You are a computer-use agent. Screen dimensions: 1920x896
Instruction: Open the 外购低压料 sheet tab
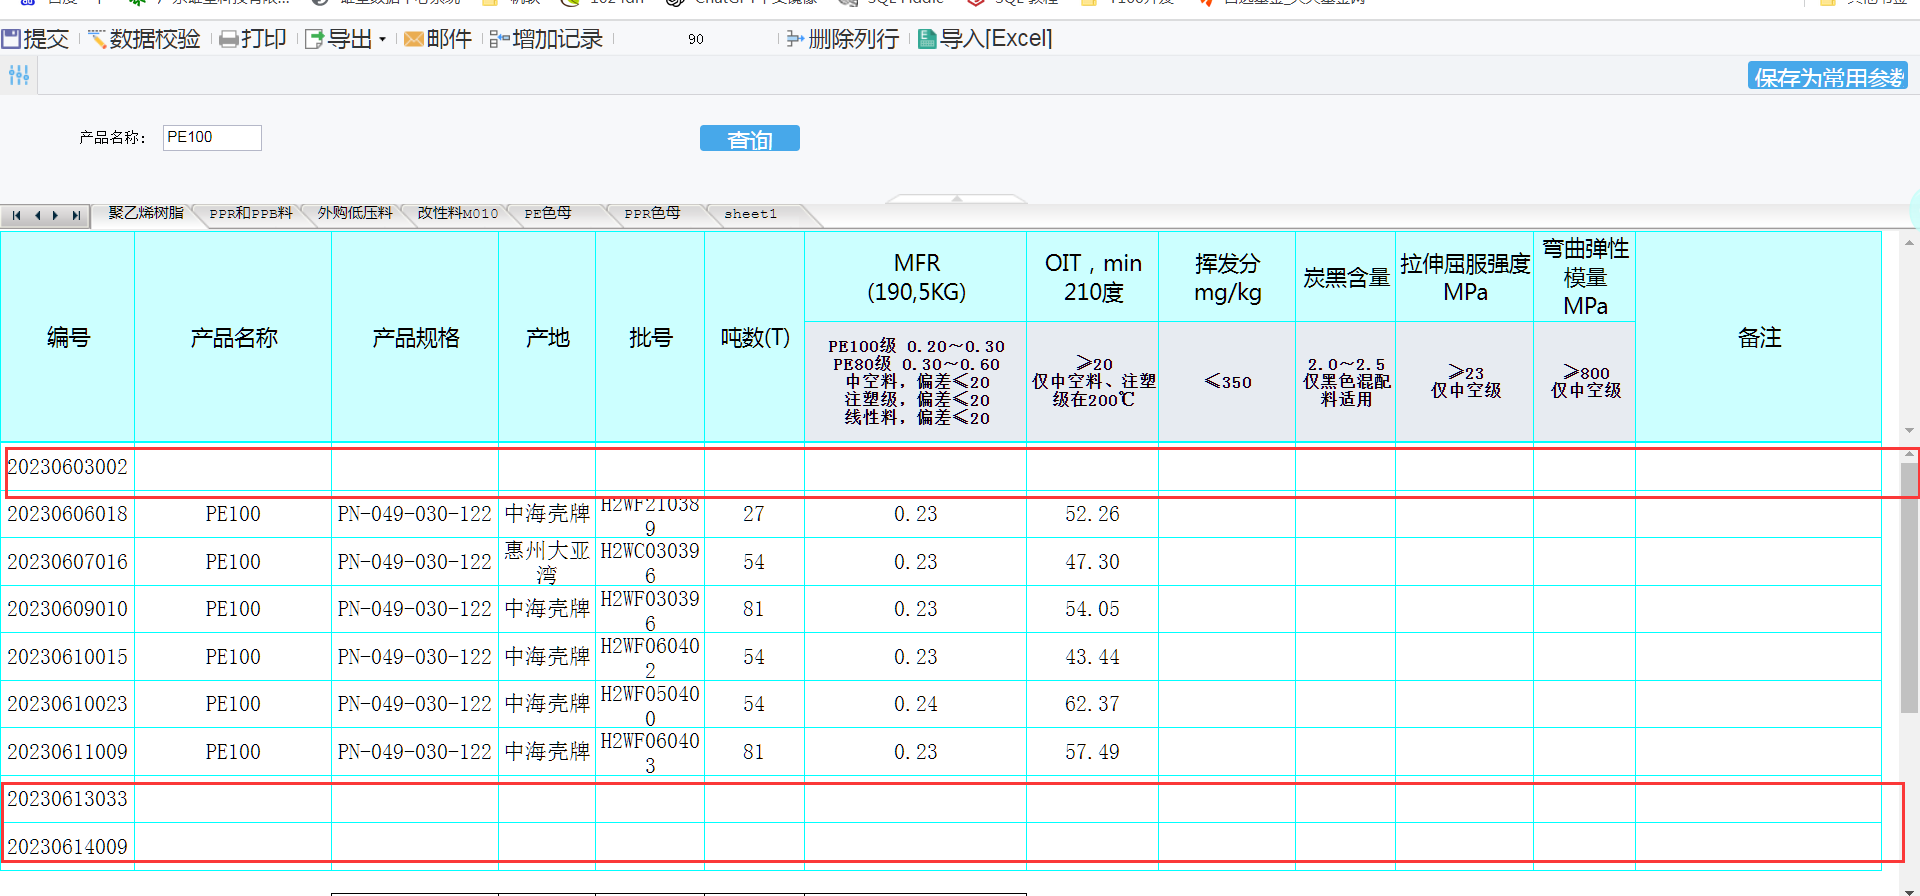tap(355, 214)
